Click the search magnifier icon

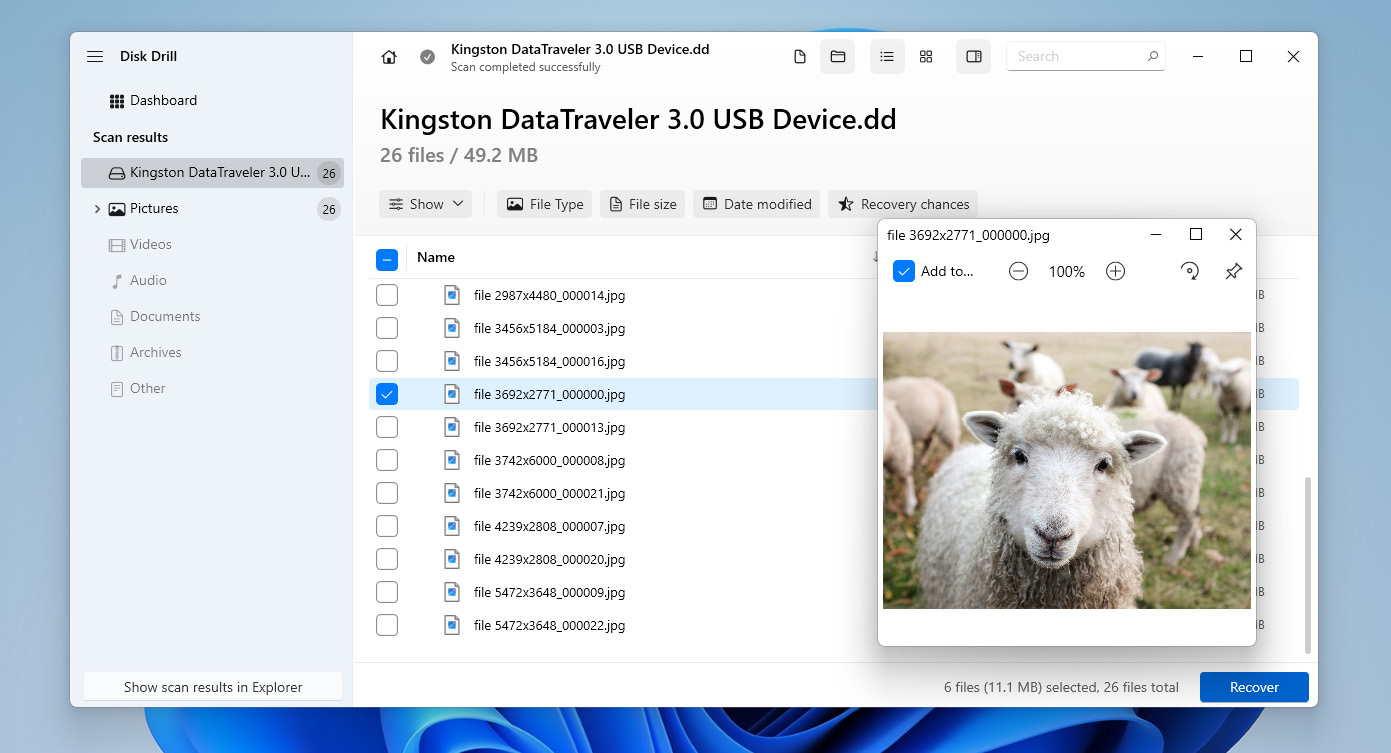coord(1153,57)
